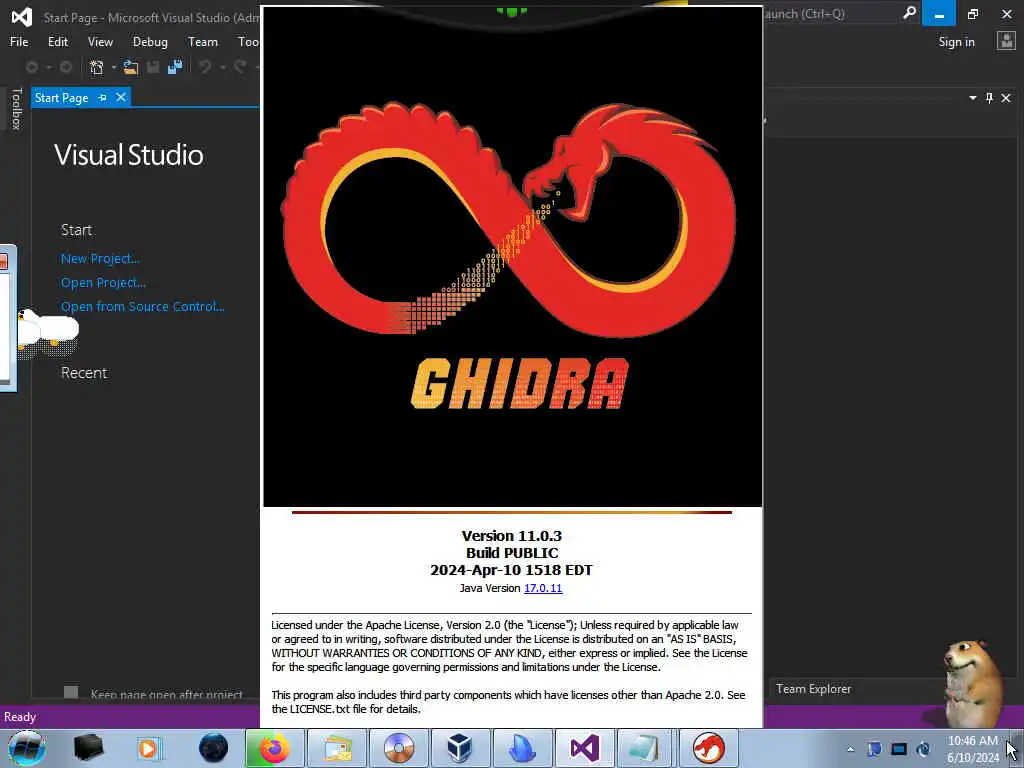Click the Visual Studio logo in title bar
This screenshot has width=1024, height=768.
click(22, 16)
